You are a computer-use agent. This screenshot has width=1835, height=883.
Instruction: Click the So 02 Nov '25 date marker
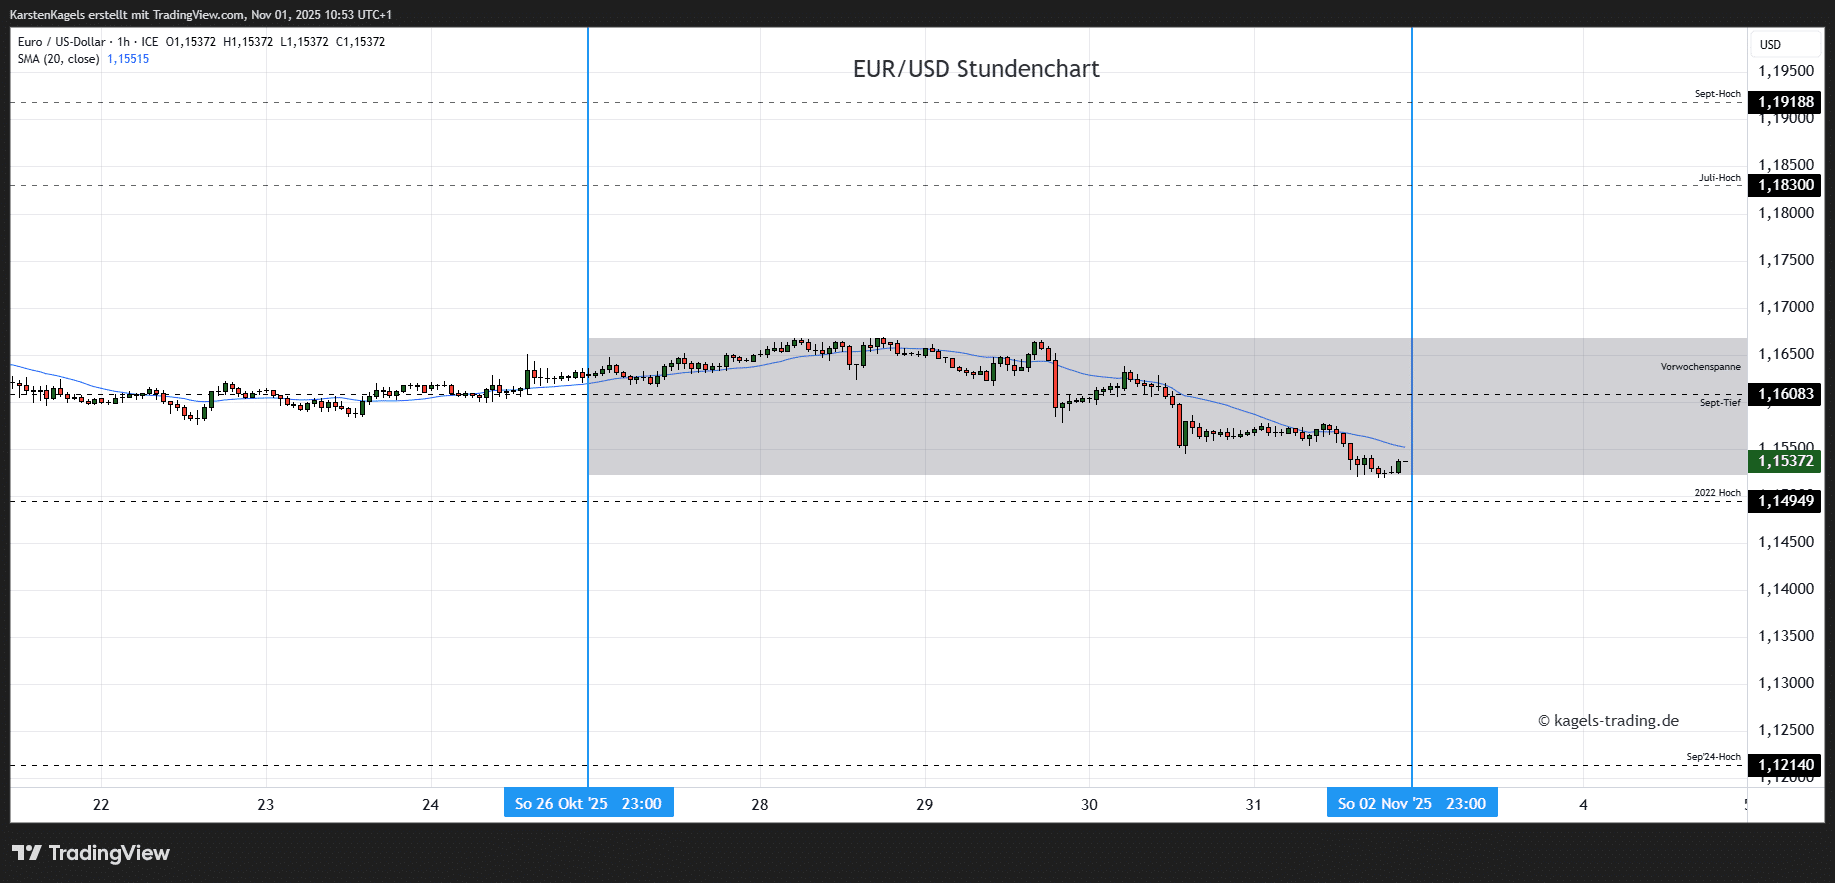click(1411, 803)
